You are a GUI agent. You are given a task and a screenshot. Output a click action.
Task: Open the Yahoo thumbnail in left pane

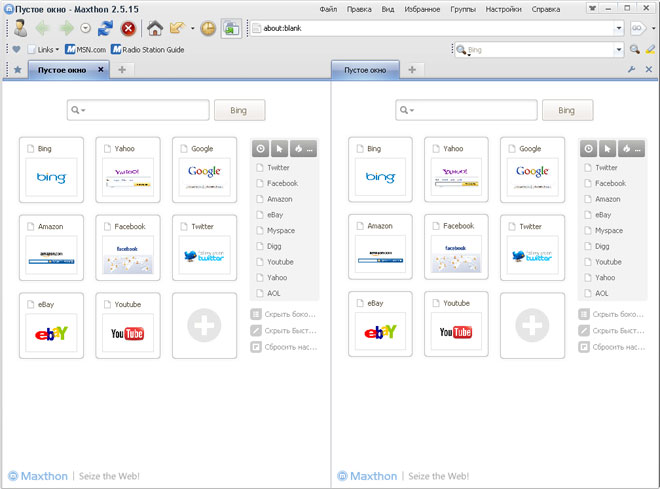coord(128,170)
